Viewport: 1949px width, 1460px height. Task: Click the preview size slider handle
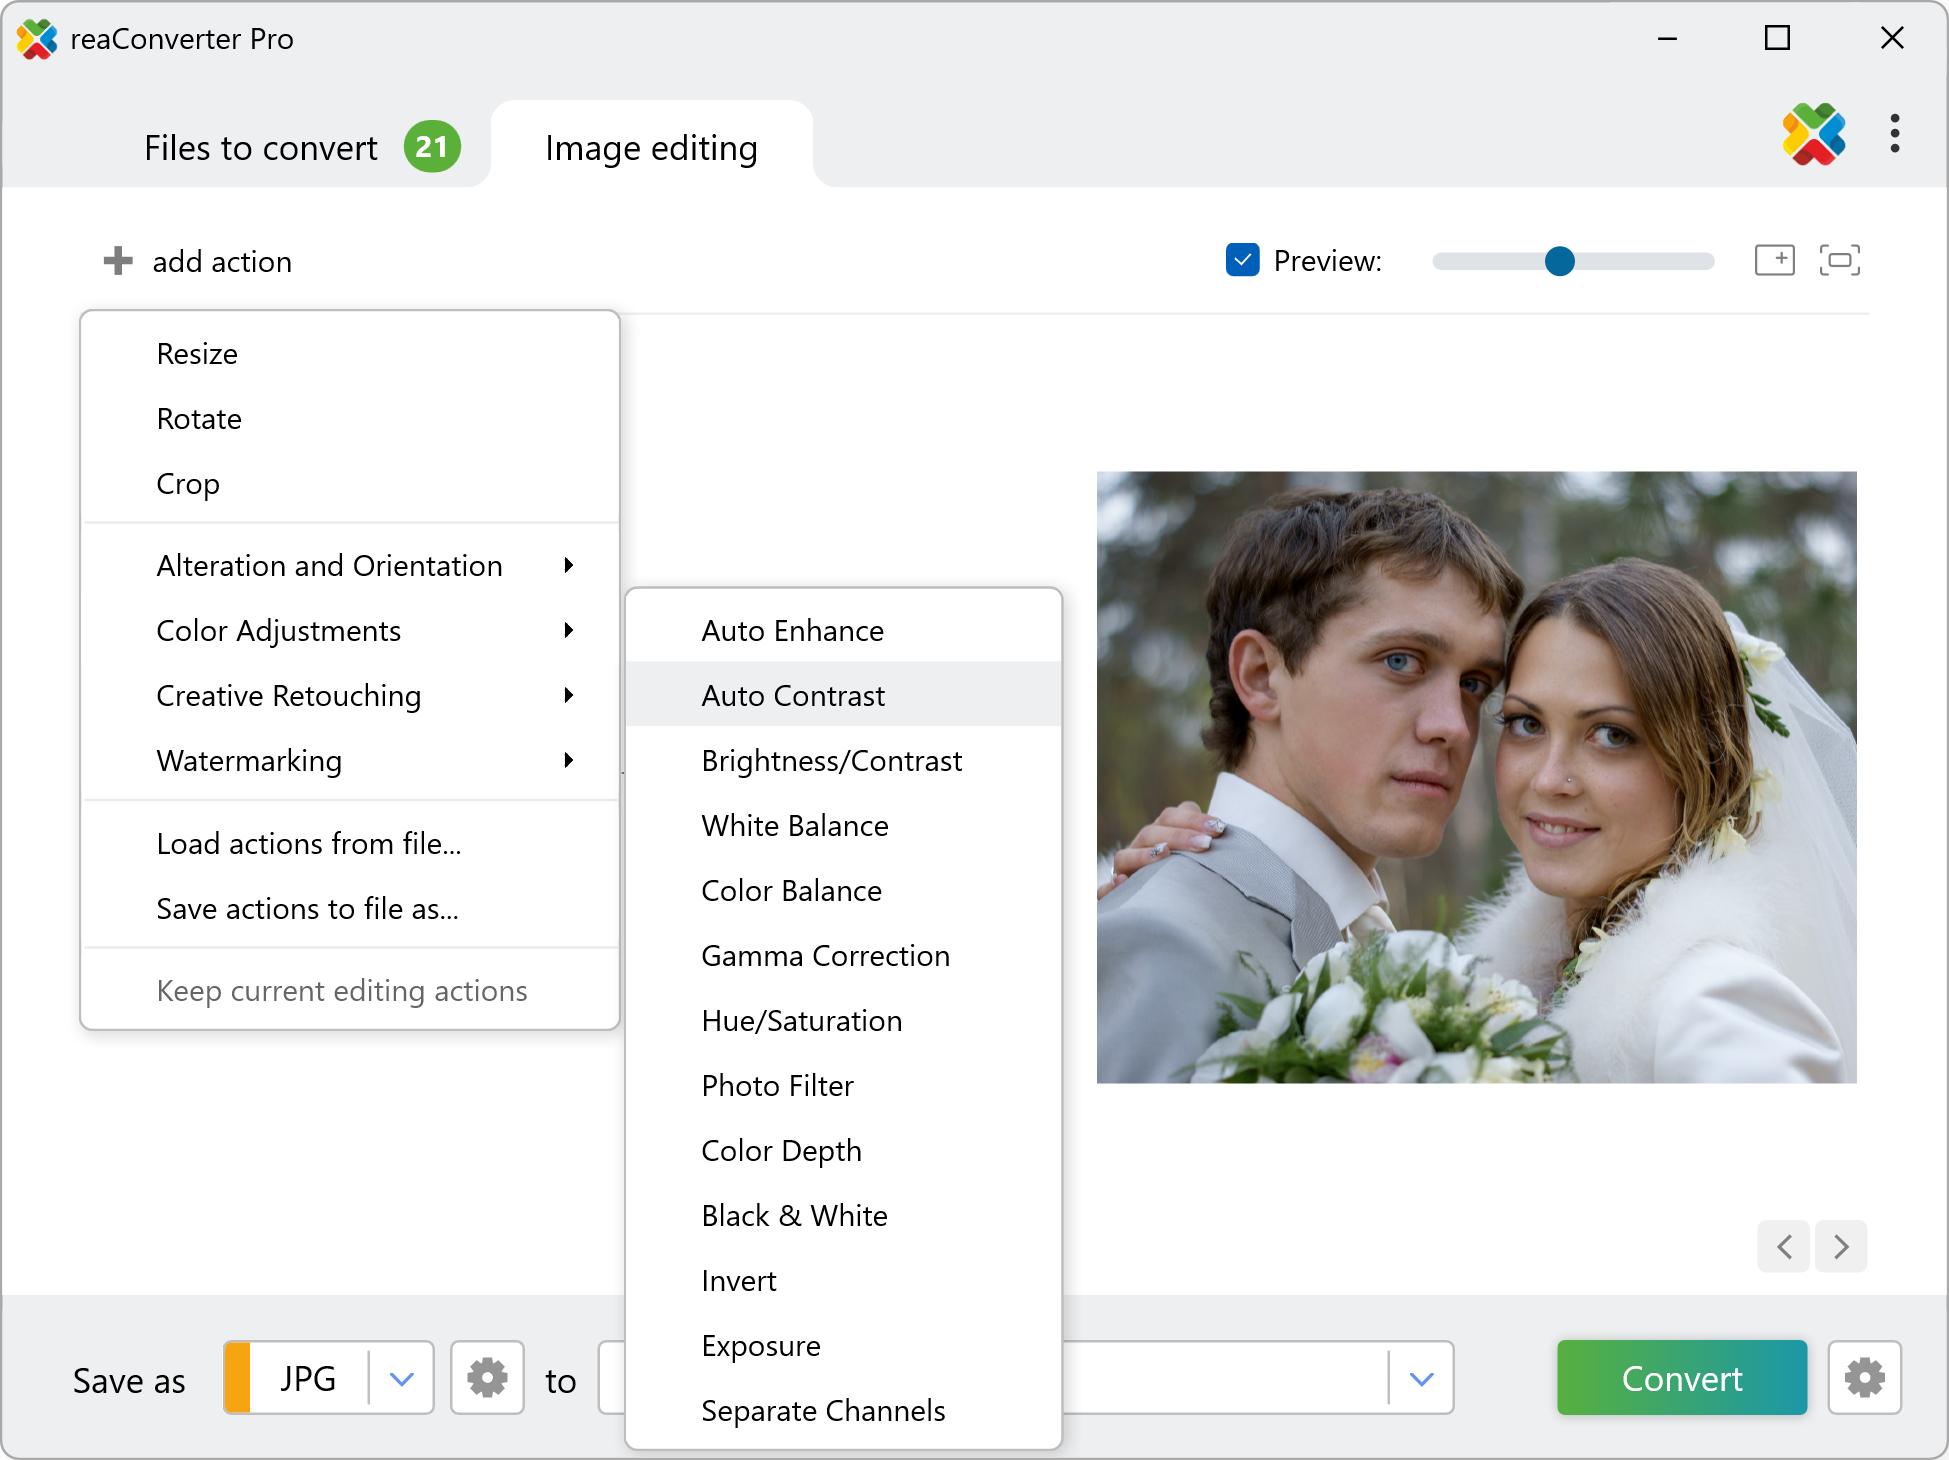[1559, 261]
